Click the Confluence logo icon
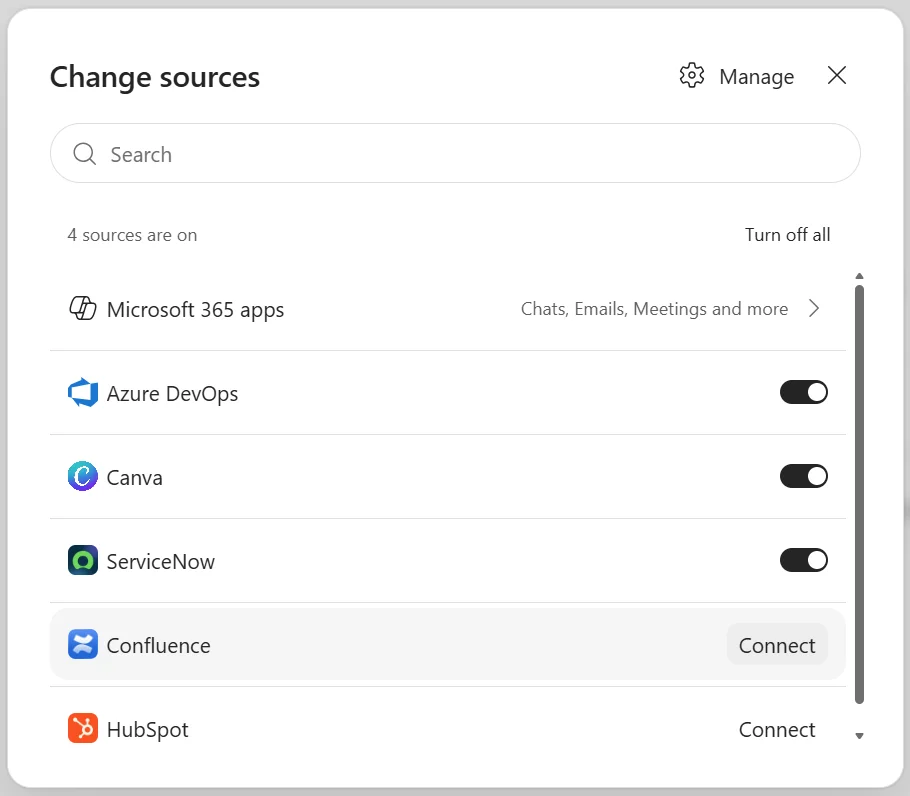This screenshot has width=910, height=796. tap(82, 645)
